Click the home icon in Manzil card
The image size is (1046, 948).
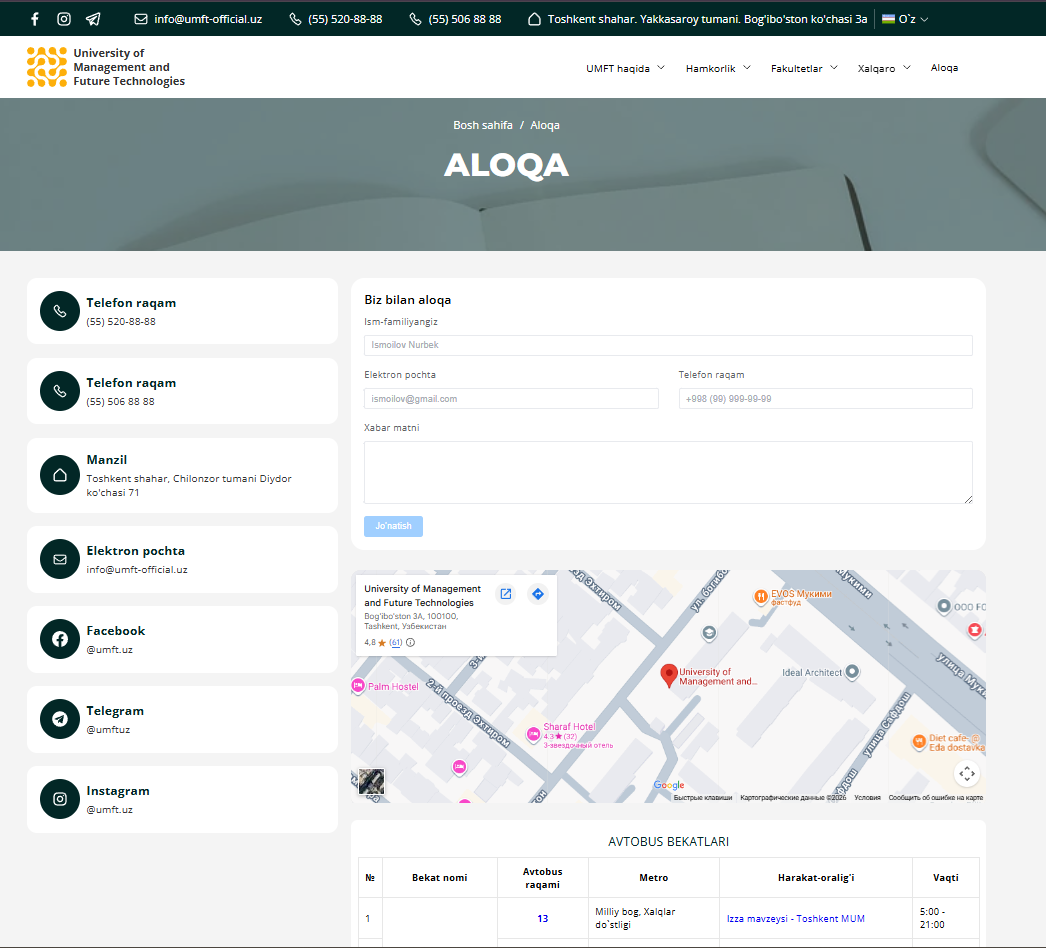coord(60,475)
